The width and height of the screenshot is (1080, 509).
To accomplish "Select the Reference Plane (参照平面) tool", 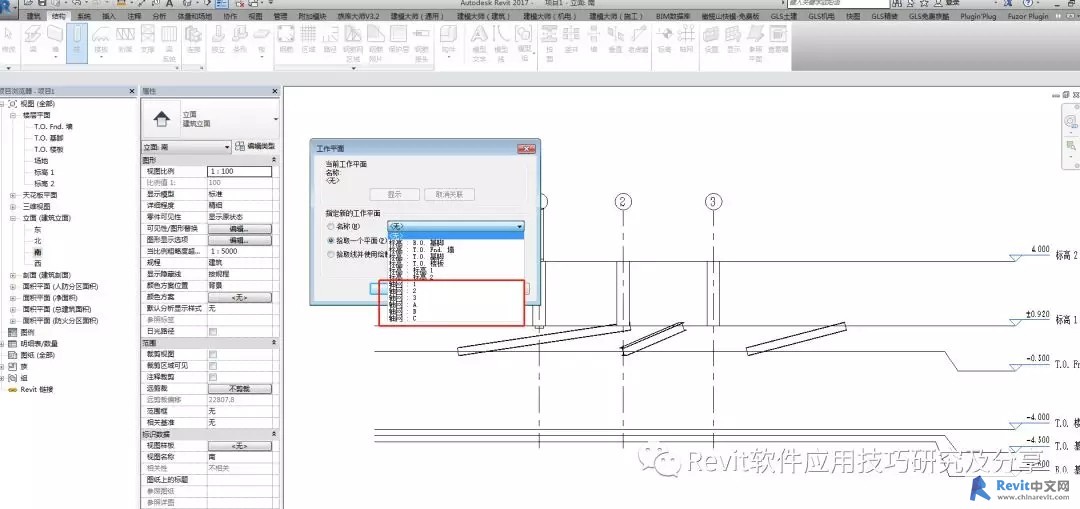I will click(x=756, y=43).
